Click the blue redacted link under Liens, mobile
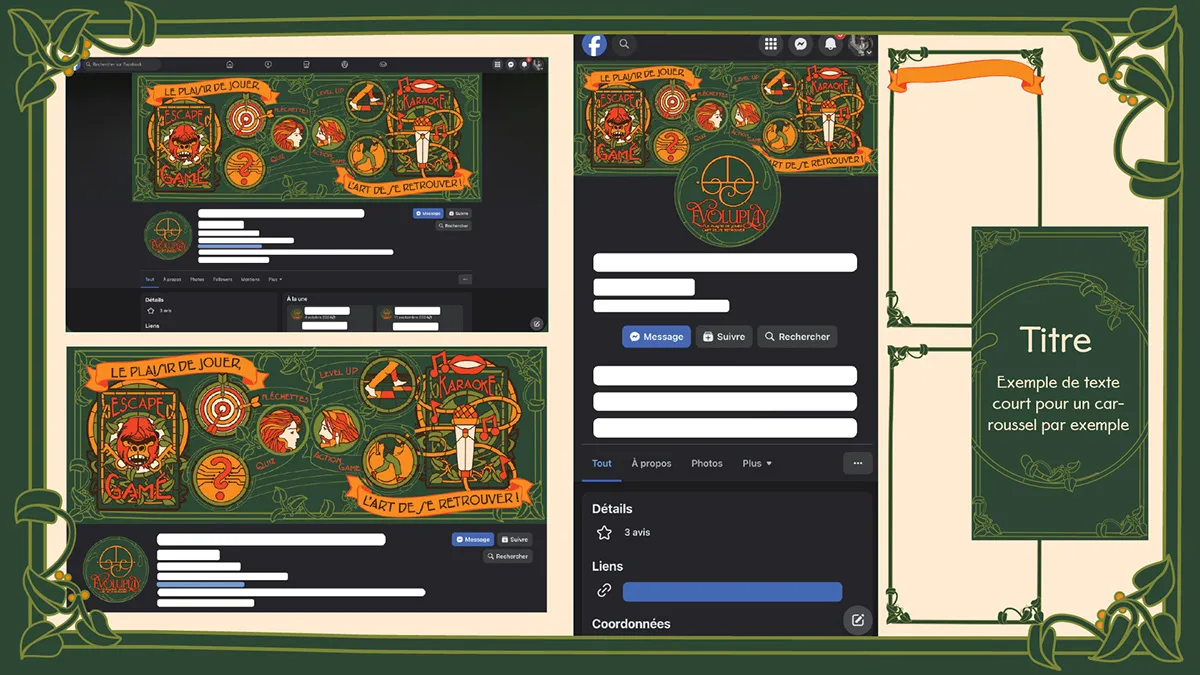The image size is (1200, 675). coord(732,591)
